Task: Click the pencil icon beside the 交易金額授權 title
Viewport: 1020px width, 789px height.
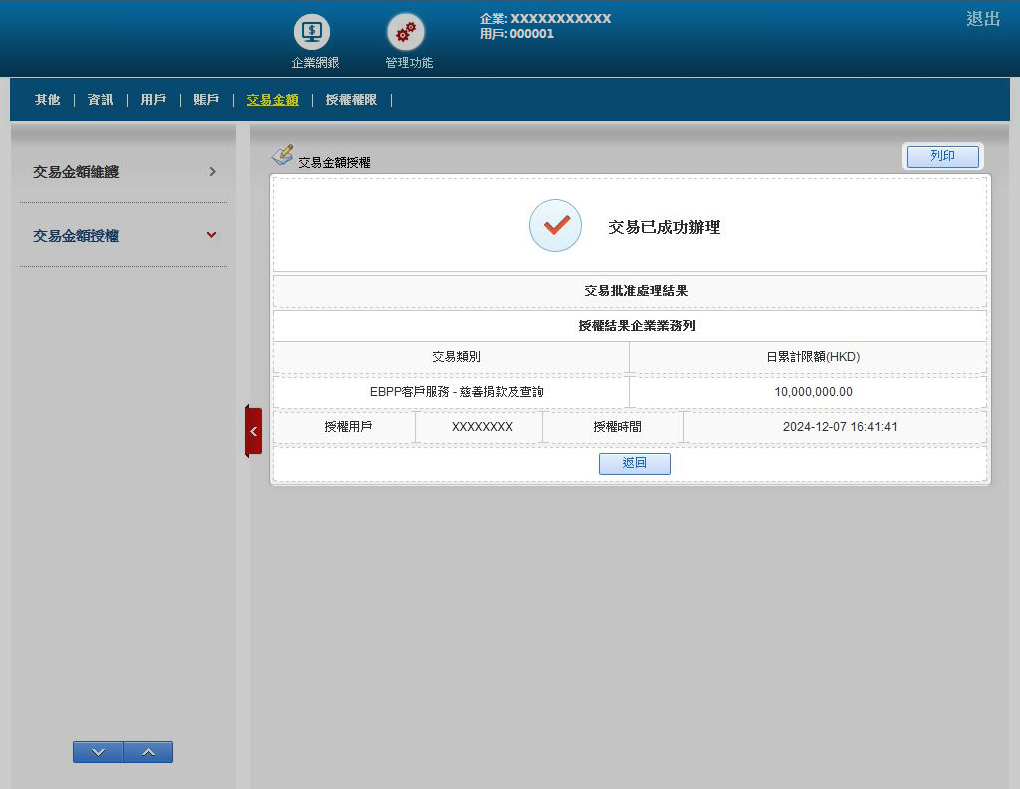Action: (x=282, y=155)
